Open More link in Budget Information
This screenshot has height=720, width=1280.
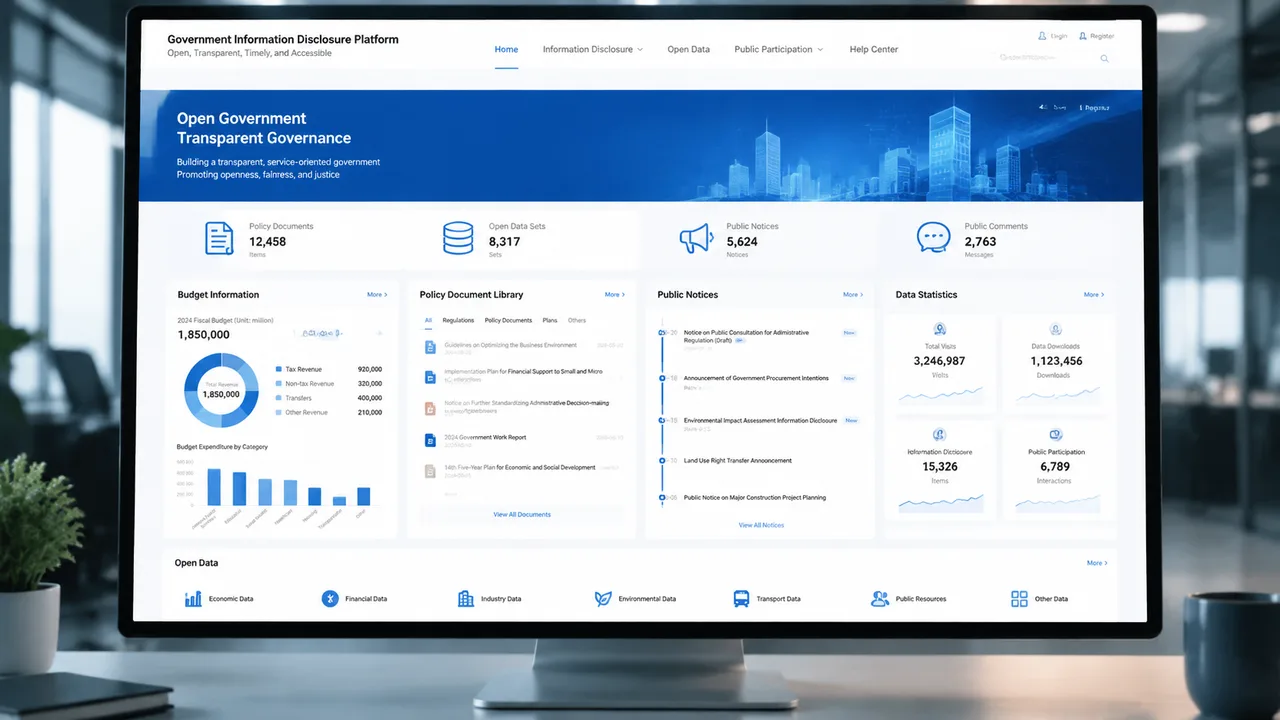click(x=376, y=295)
